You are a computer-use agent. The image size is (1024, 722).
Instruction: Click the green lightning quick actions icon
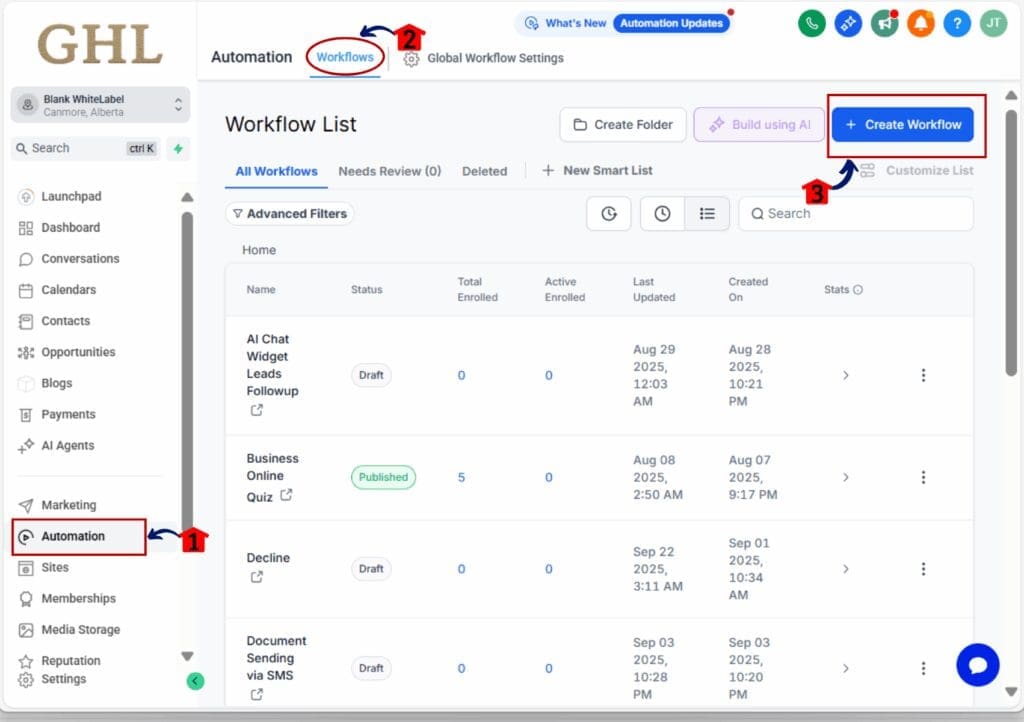point(178,148)
